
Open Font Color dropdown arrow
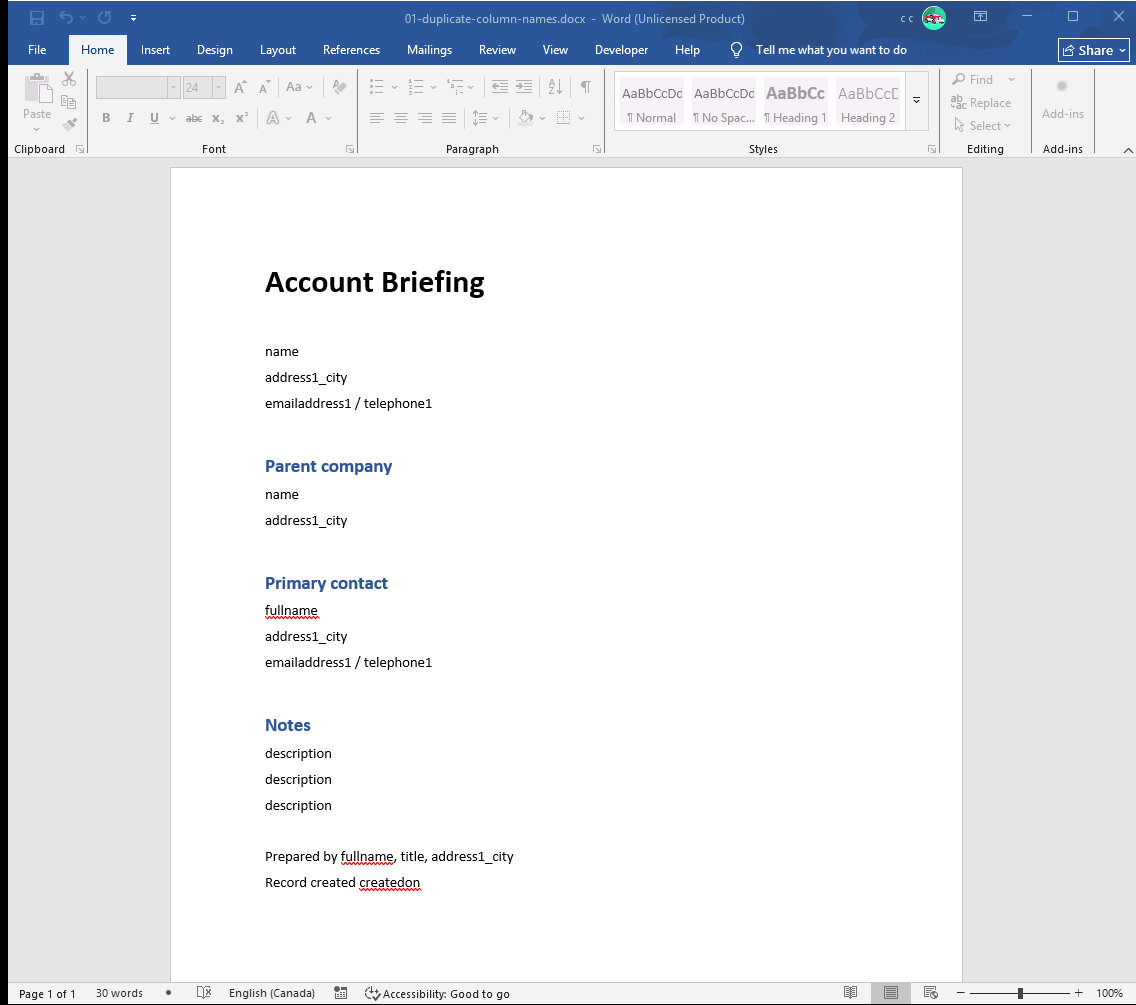pyautogui.click(x=328, y=118)
